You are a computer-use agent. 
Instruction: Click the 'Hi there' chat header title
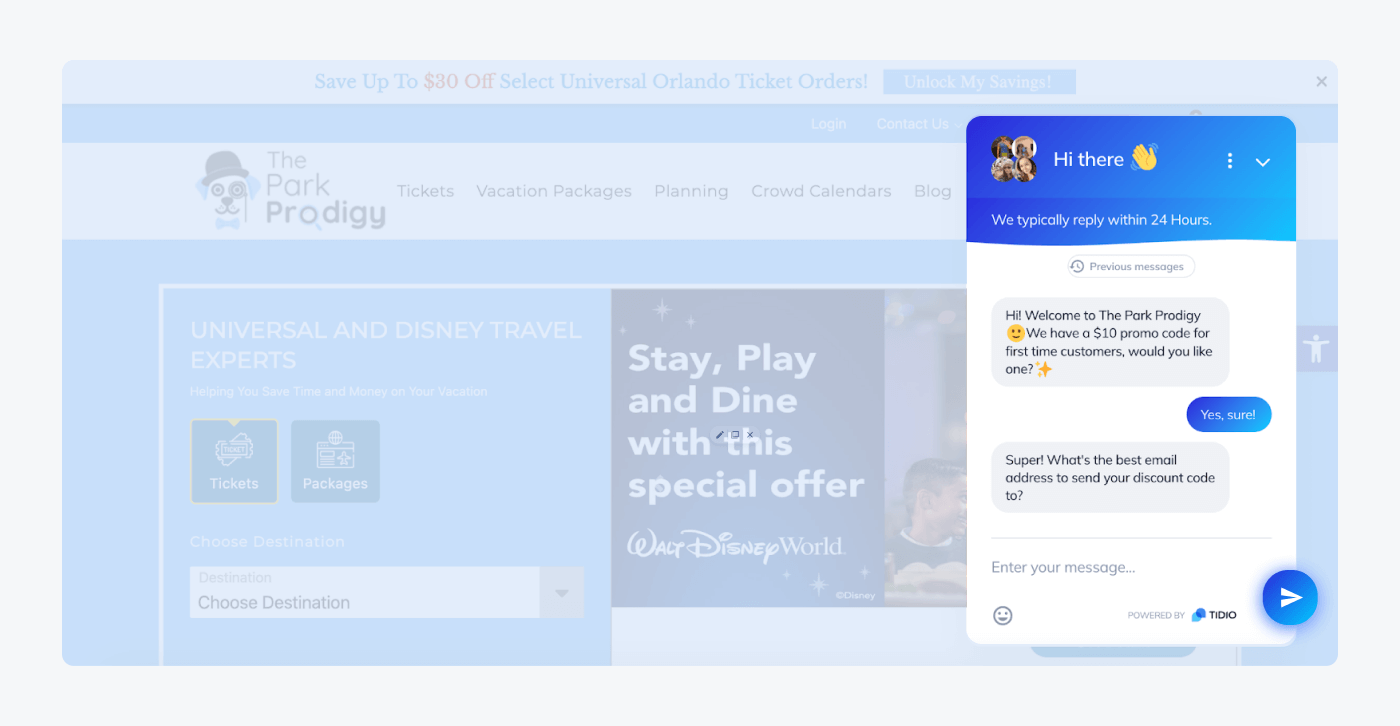1105,158
